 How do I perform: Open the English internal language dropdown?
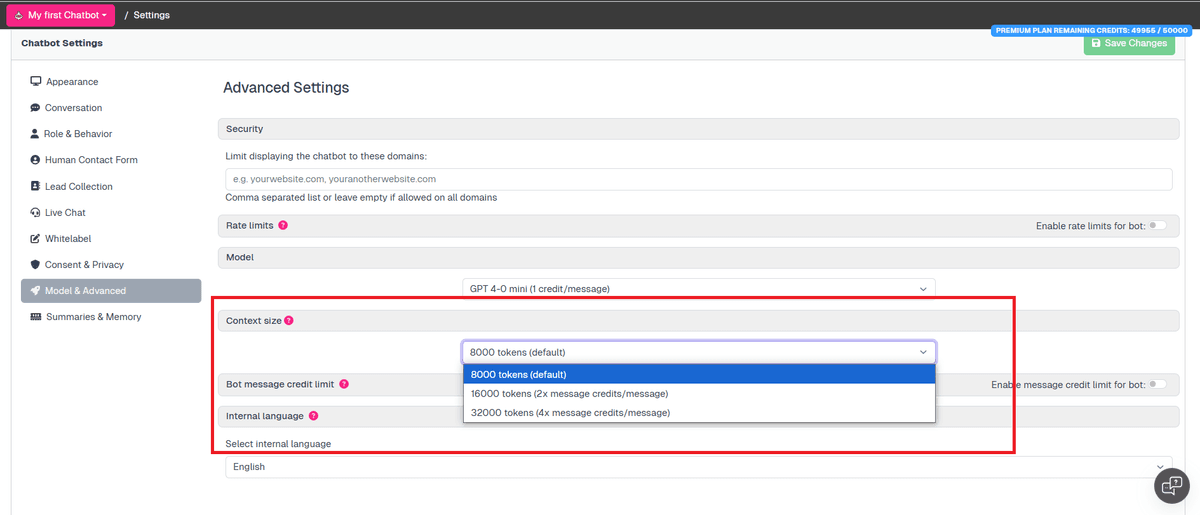pos(698,467)
